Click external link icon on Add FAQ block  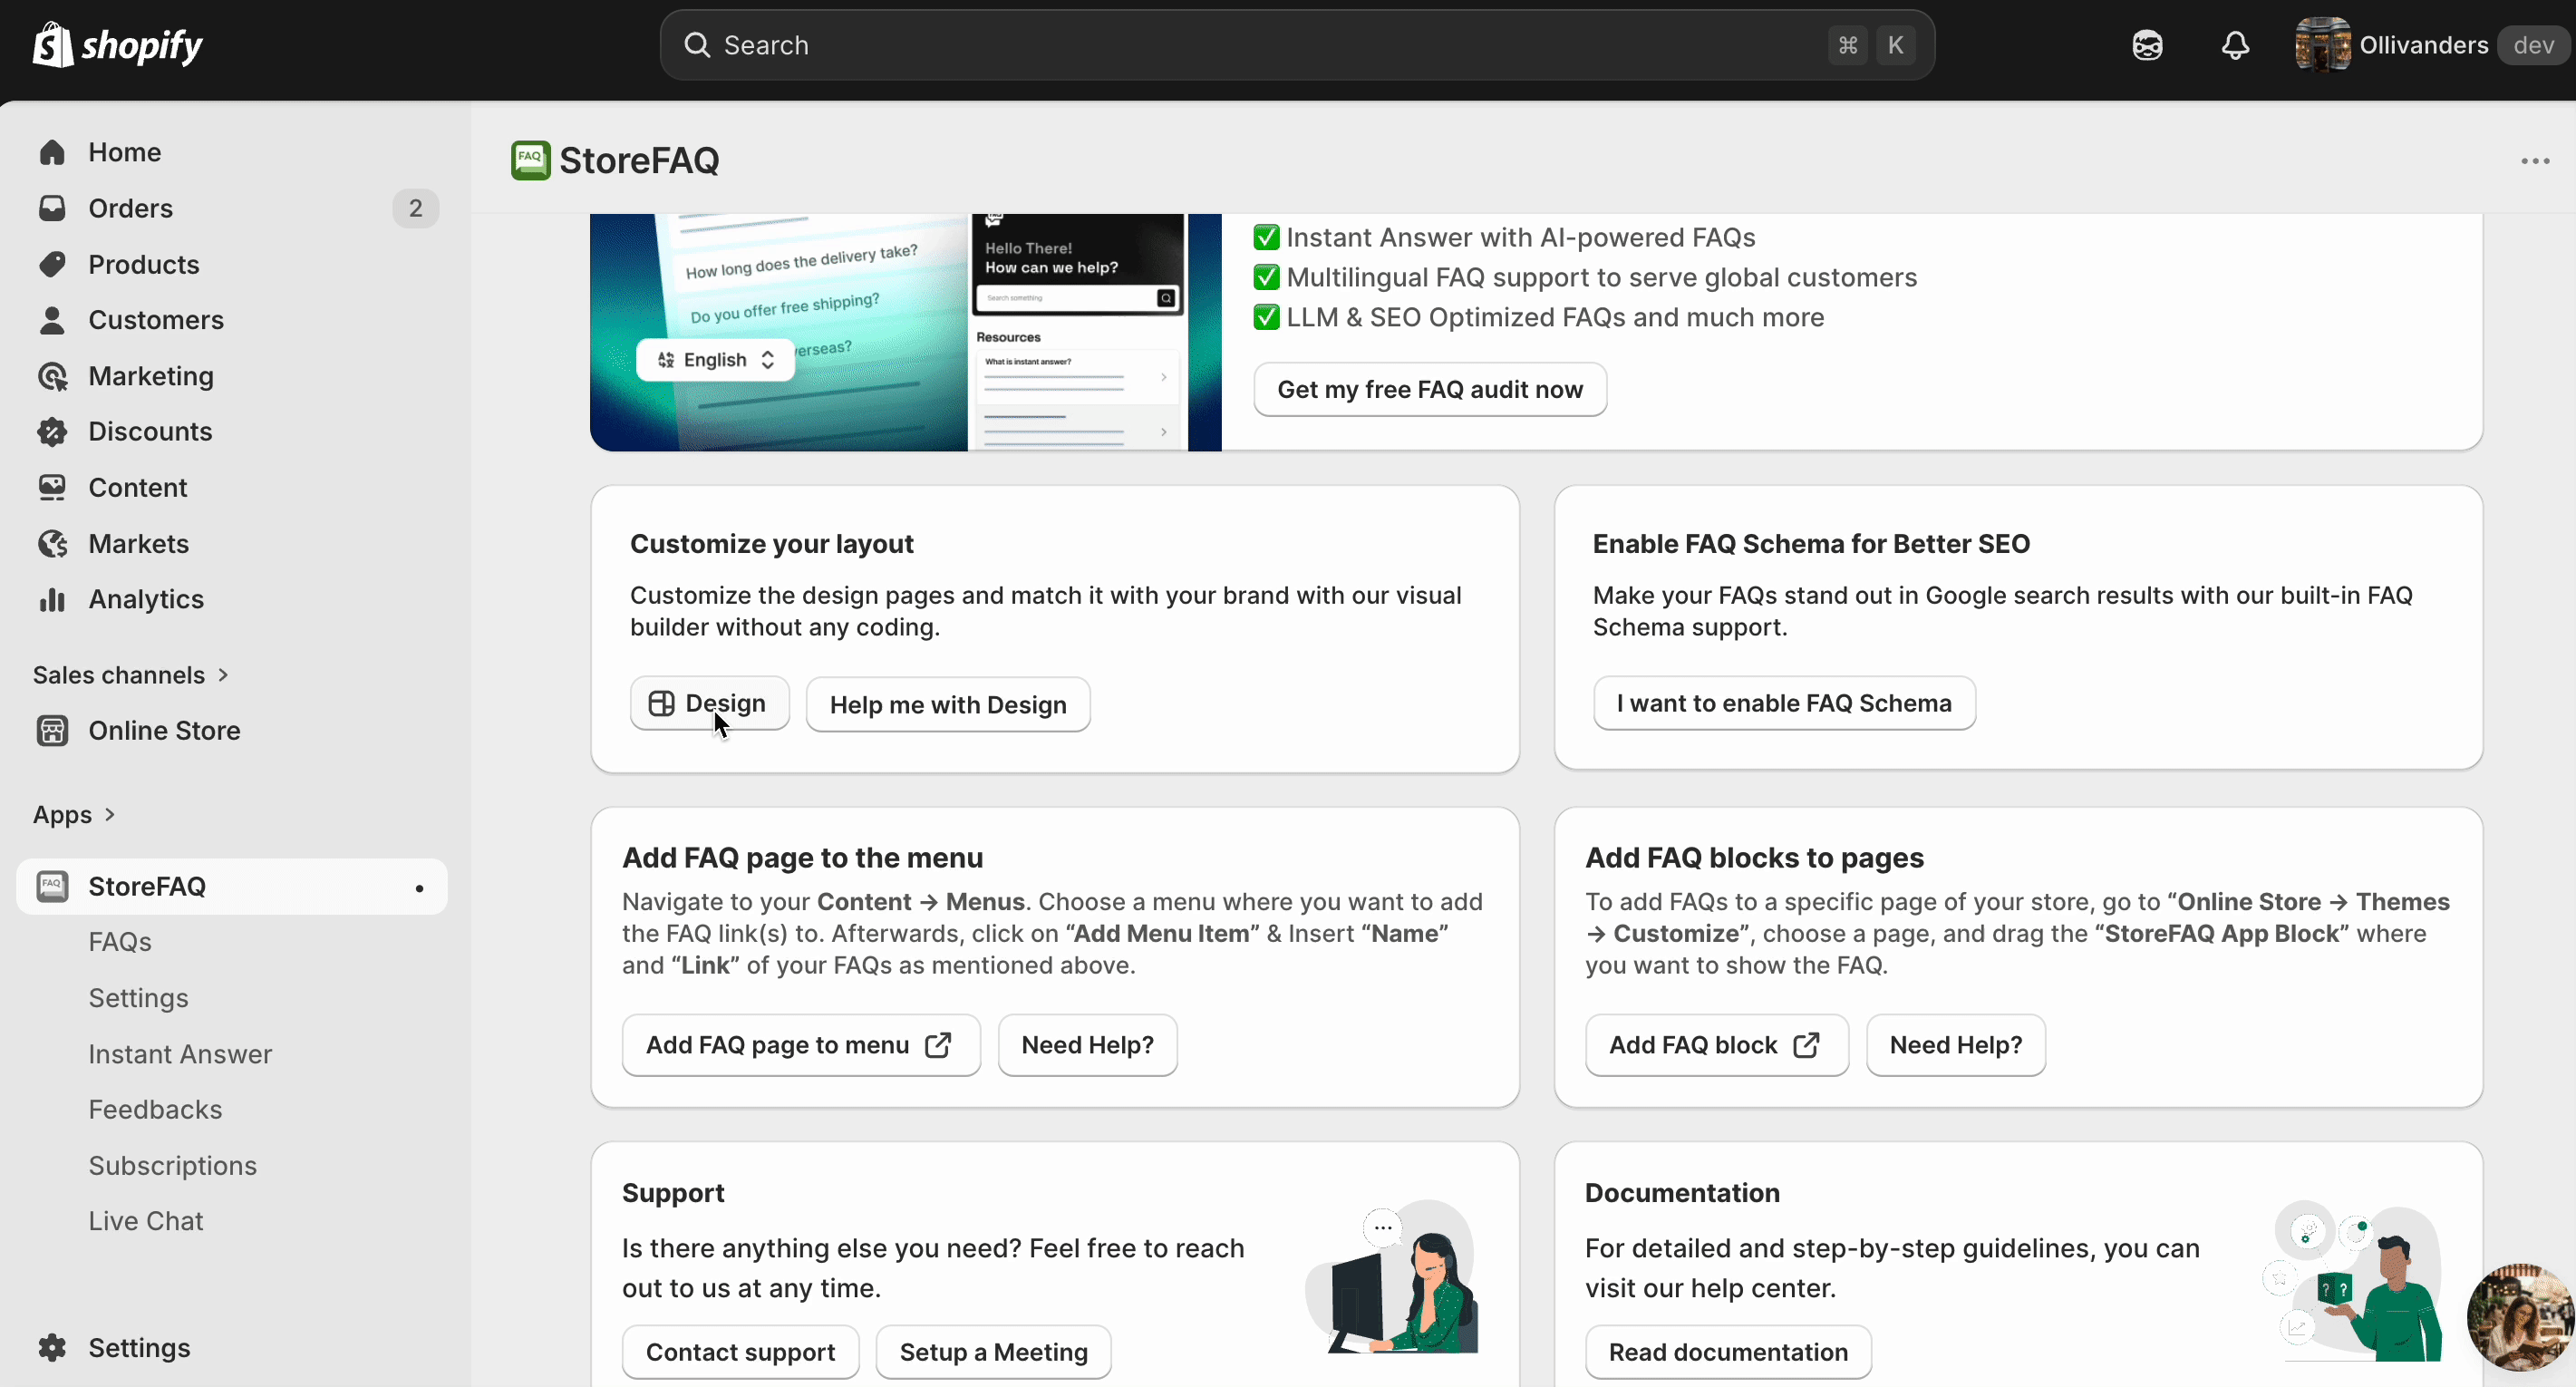1806,1045
